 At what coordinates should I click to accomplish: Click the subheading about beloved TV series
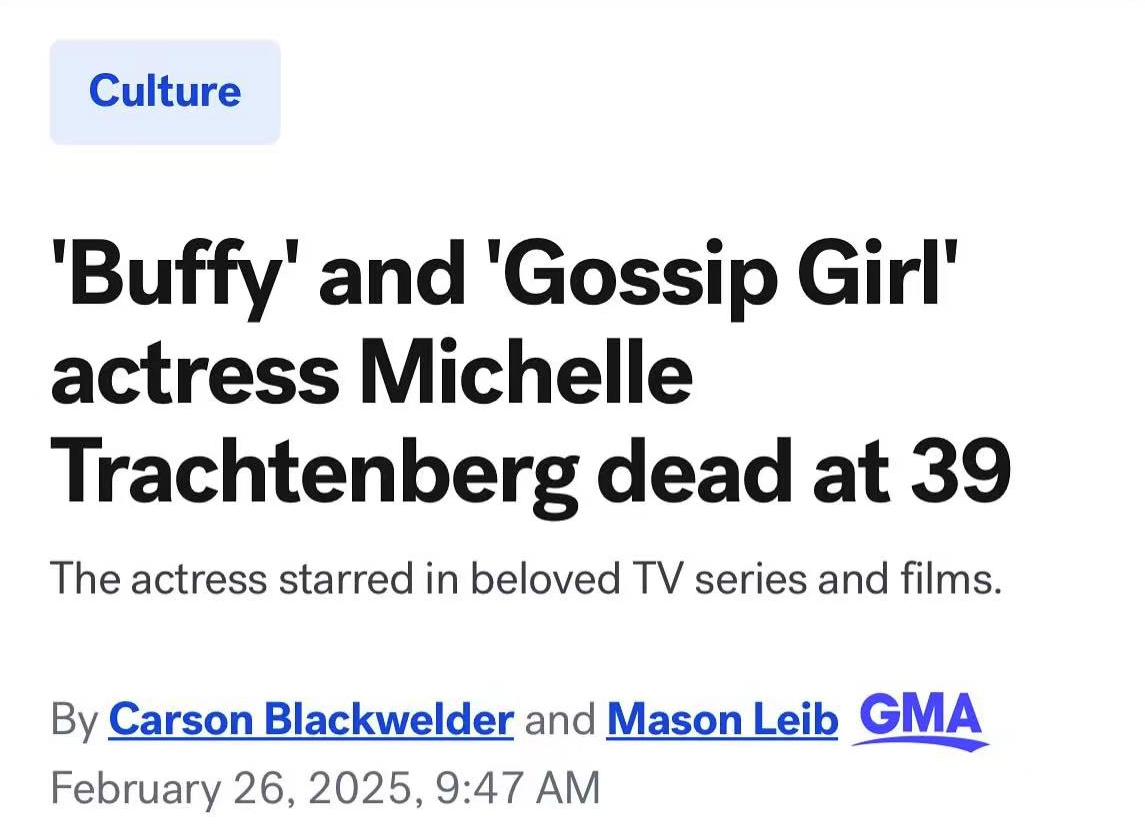pos(526,579)
